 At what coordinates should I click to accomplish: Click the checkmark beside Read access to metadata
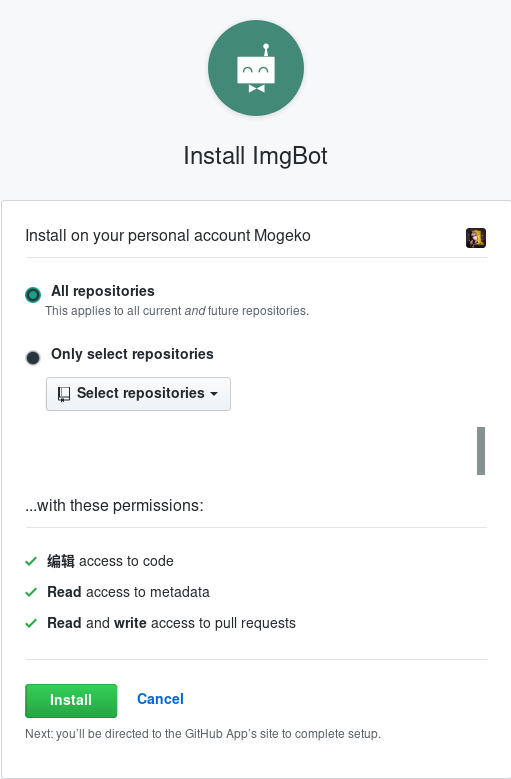tap(31, 592)
